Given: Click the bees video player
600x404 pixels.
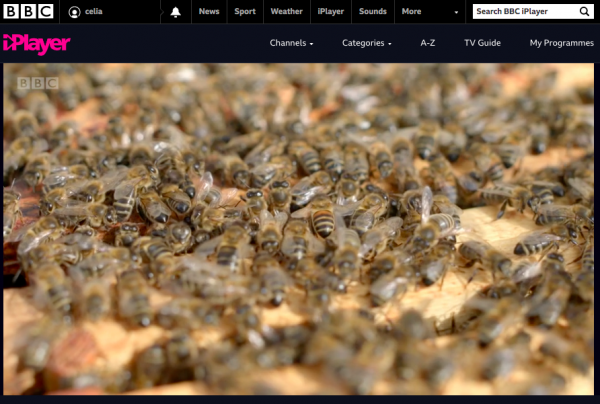Looking at the screenshot, I should coord(298,229).
